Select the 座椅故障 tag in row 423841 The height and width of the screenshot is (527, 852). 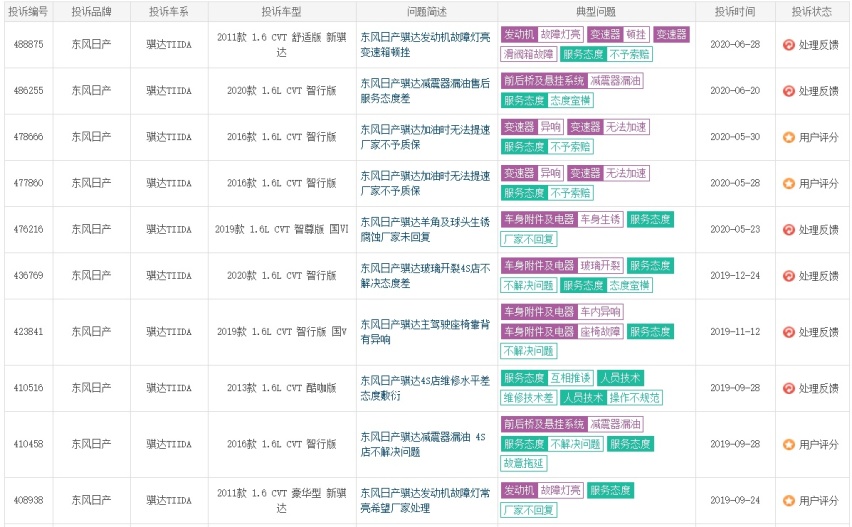(600, 331)
